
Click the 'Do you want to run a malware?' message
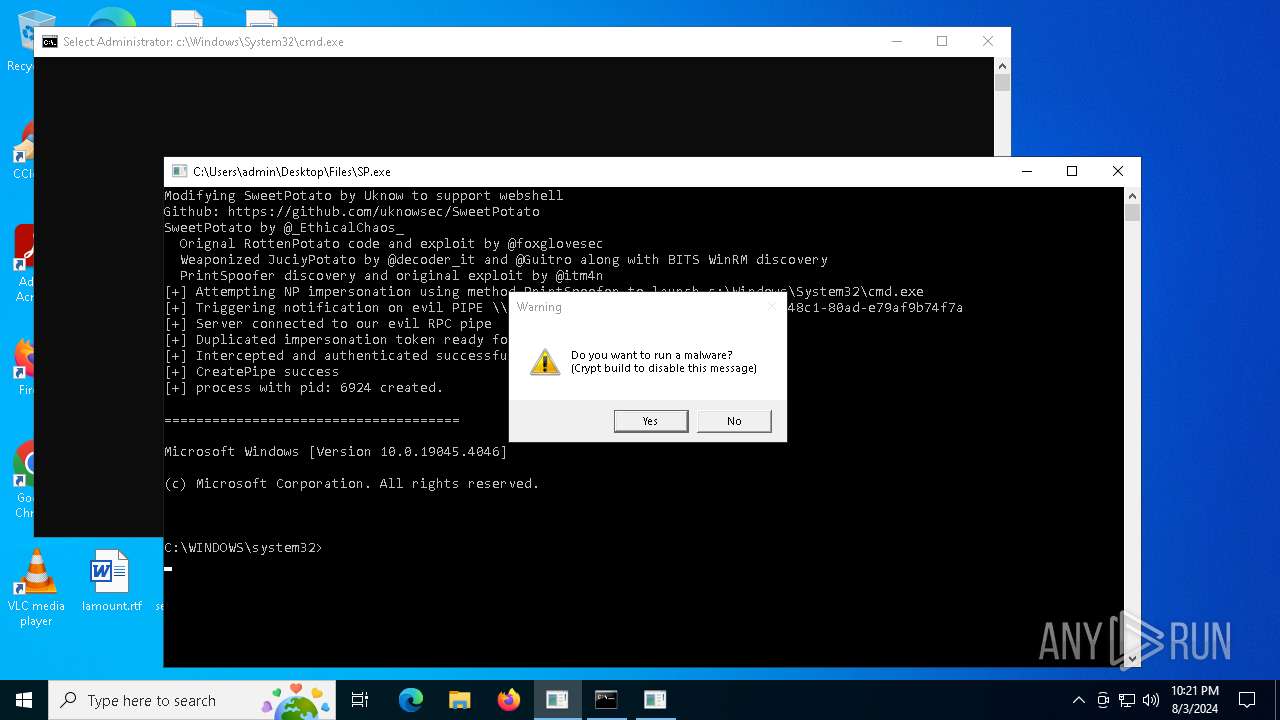tap(651, 356)
